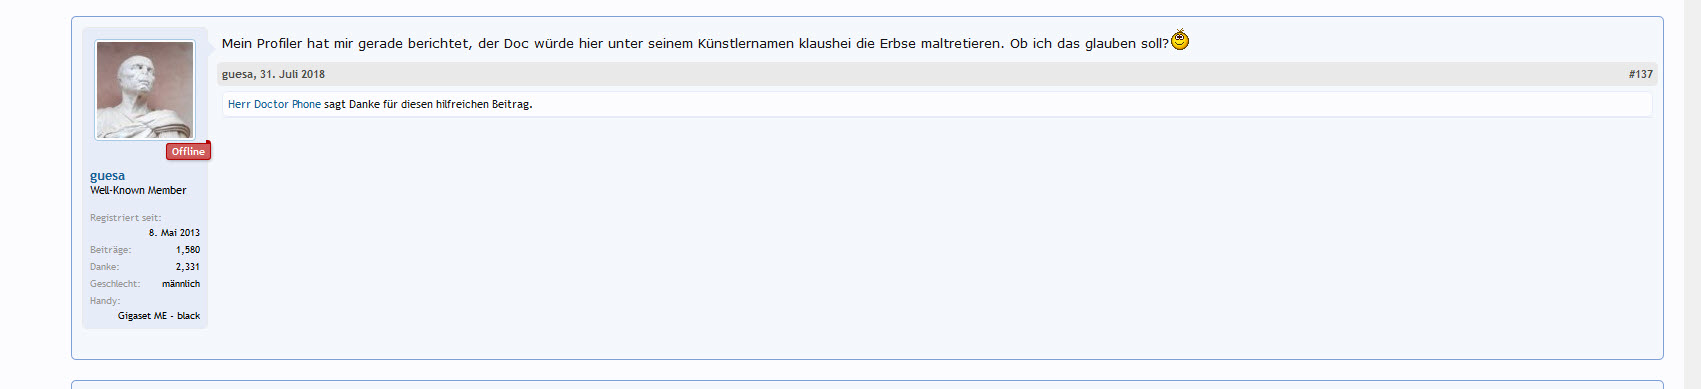Click the 31. Juli 2018 post date
The image size is (1701, 389).
click(292, 74)
